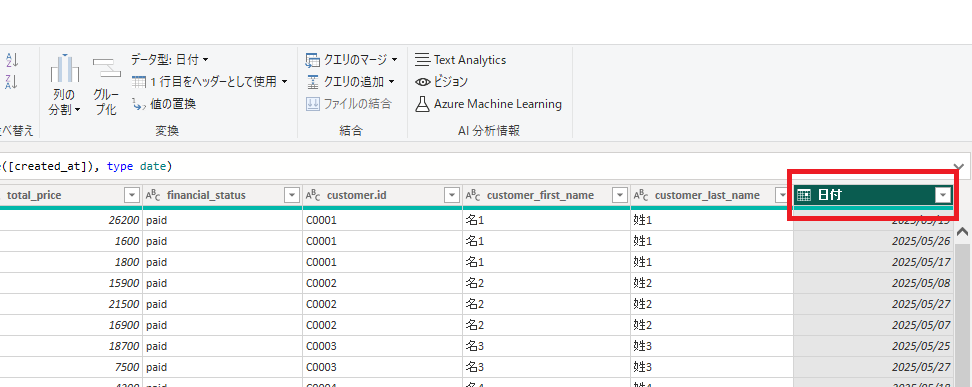Open Text Analytics
The height and width of the screenshot is (387, 972).
pos(461,60)
